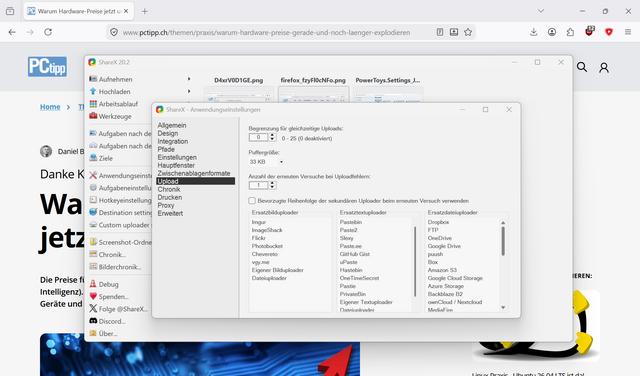Screen dimensions: 640x376
Task: Select Erweitert settings category
Action: [170, 213]
